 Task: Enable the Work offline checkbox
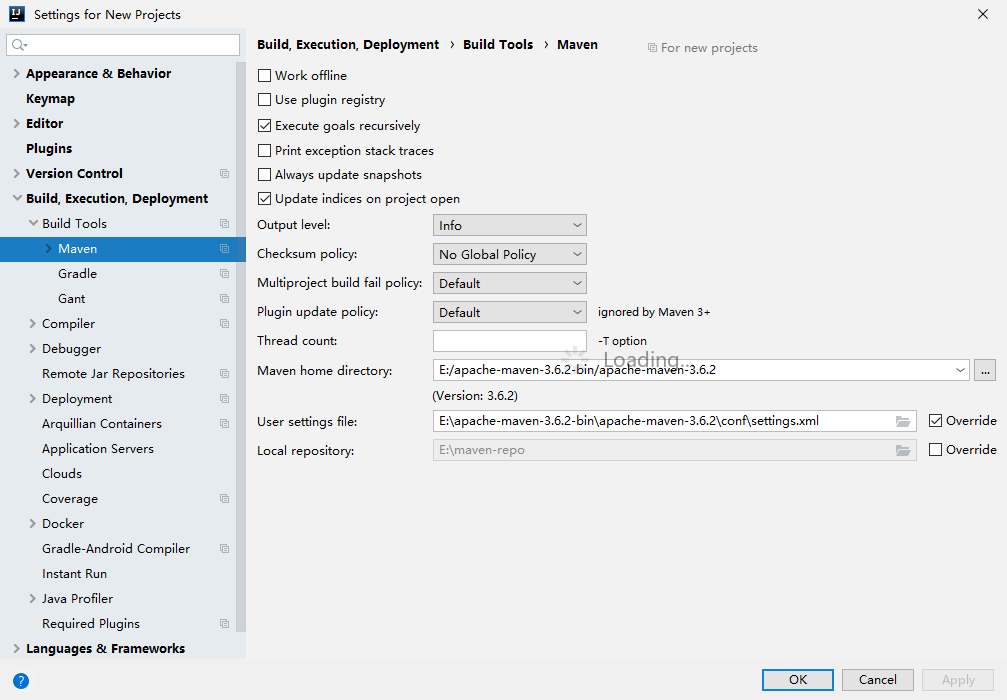point(265,76)
